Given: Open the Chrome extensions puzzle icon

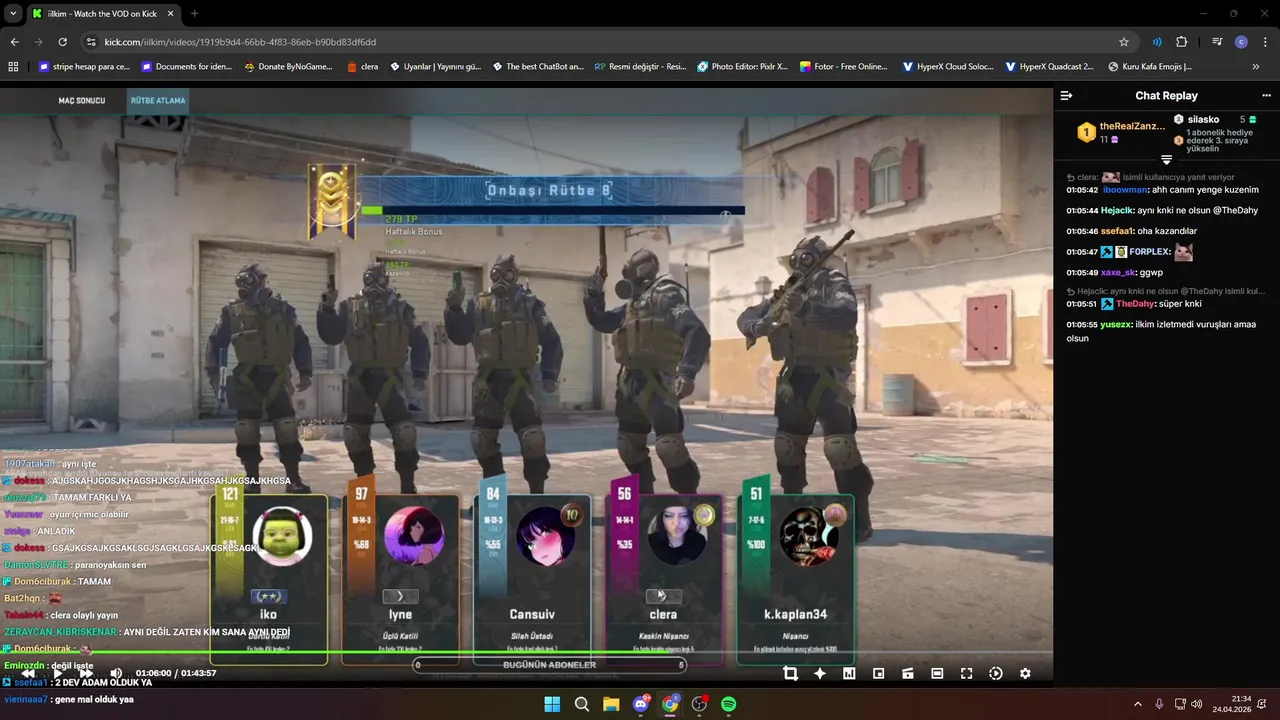Looking at the screenshot, I should [x=1182, y=42].
